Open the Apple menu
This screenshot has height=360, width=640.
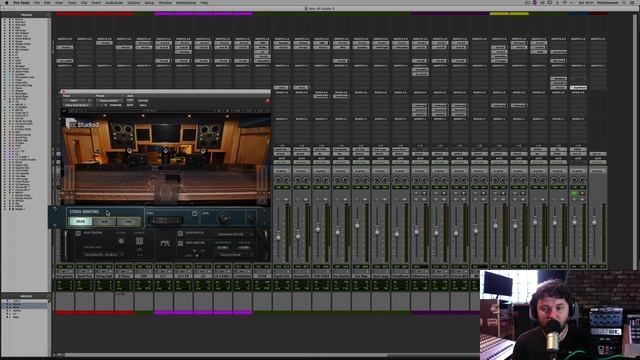point(7,2)
